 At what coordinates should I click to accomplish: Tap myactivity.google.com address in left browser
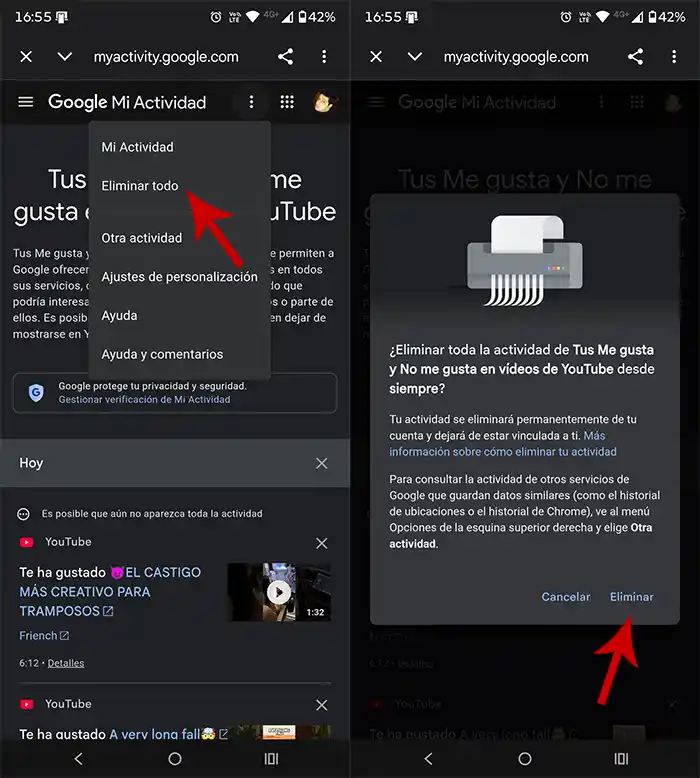[166, 57]
